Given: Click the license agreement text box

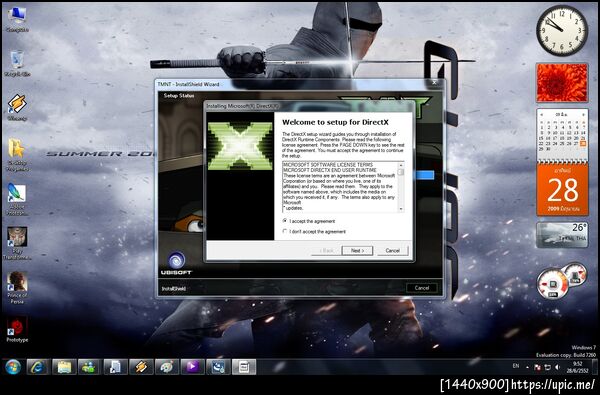Looking at the screenshot, I should pyautogui.click(x=343, y=186).
